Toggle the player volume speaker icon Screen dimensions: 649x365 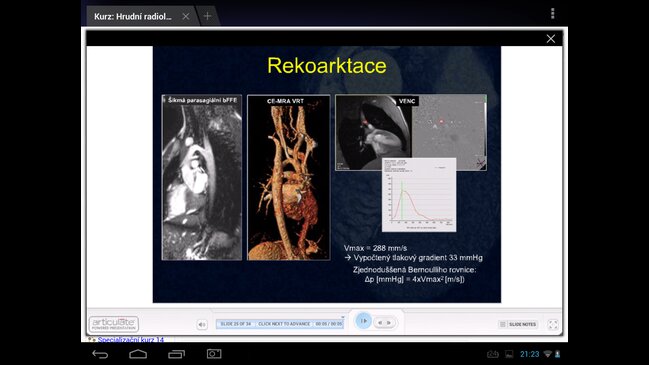tap(202, 324)
